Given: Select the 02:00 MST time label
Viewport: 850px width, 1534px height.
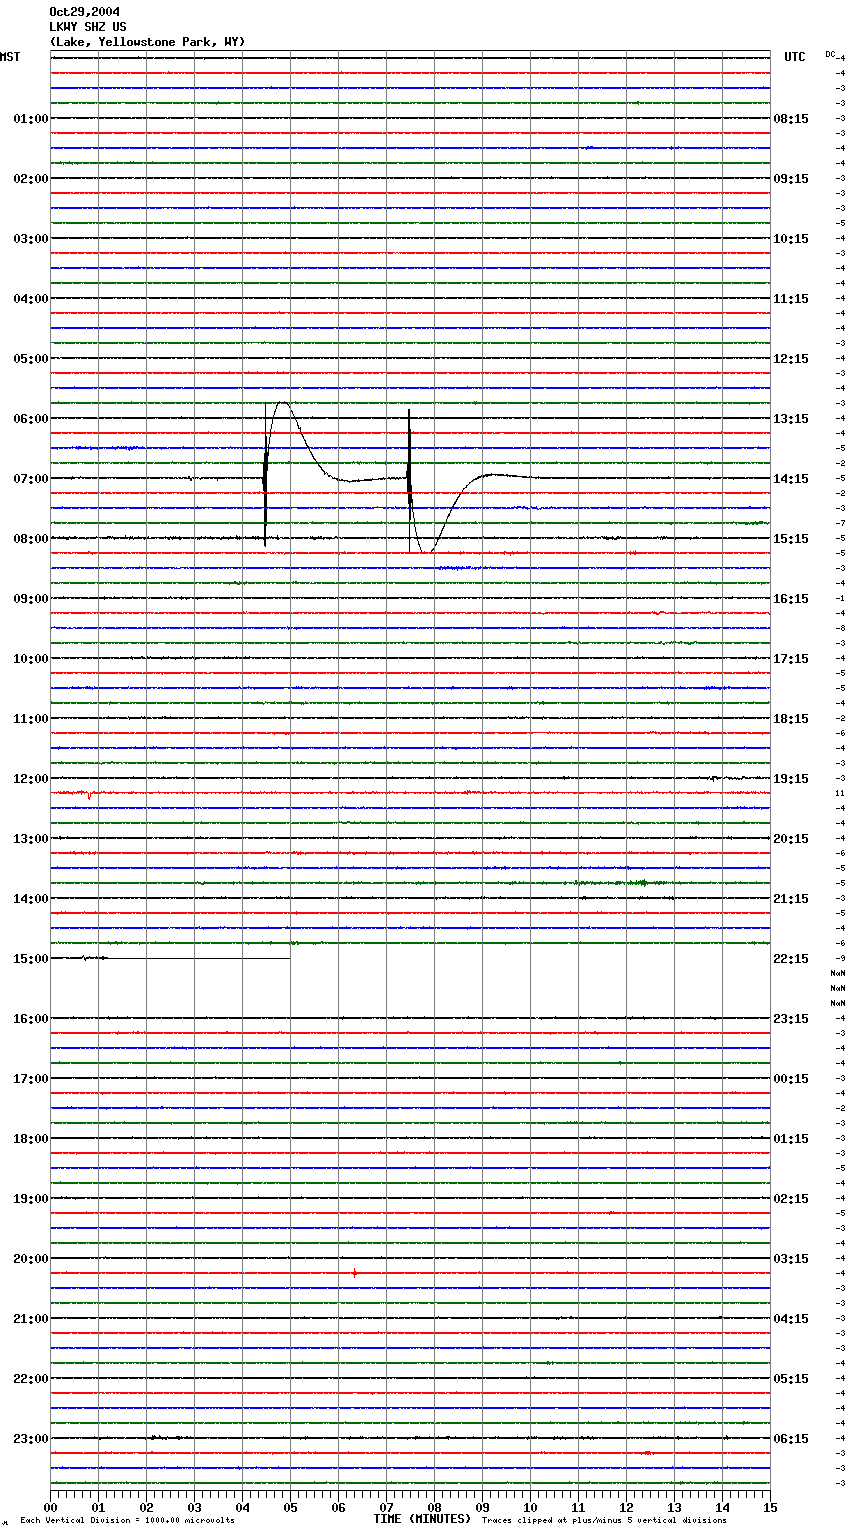Looking at the screenshot, I should [31, 179].
